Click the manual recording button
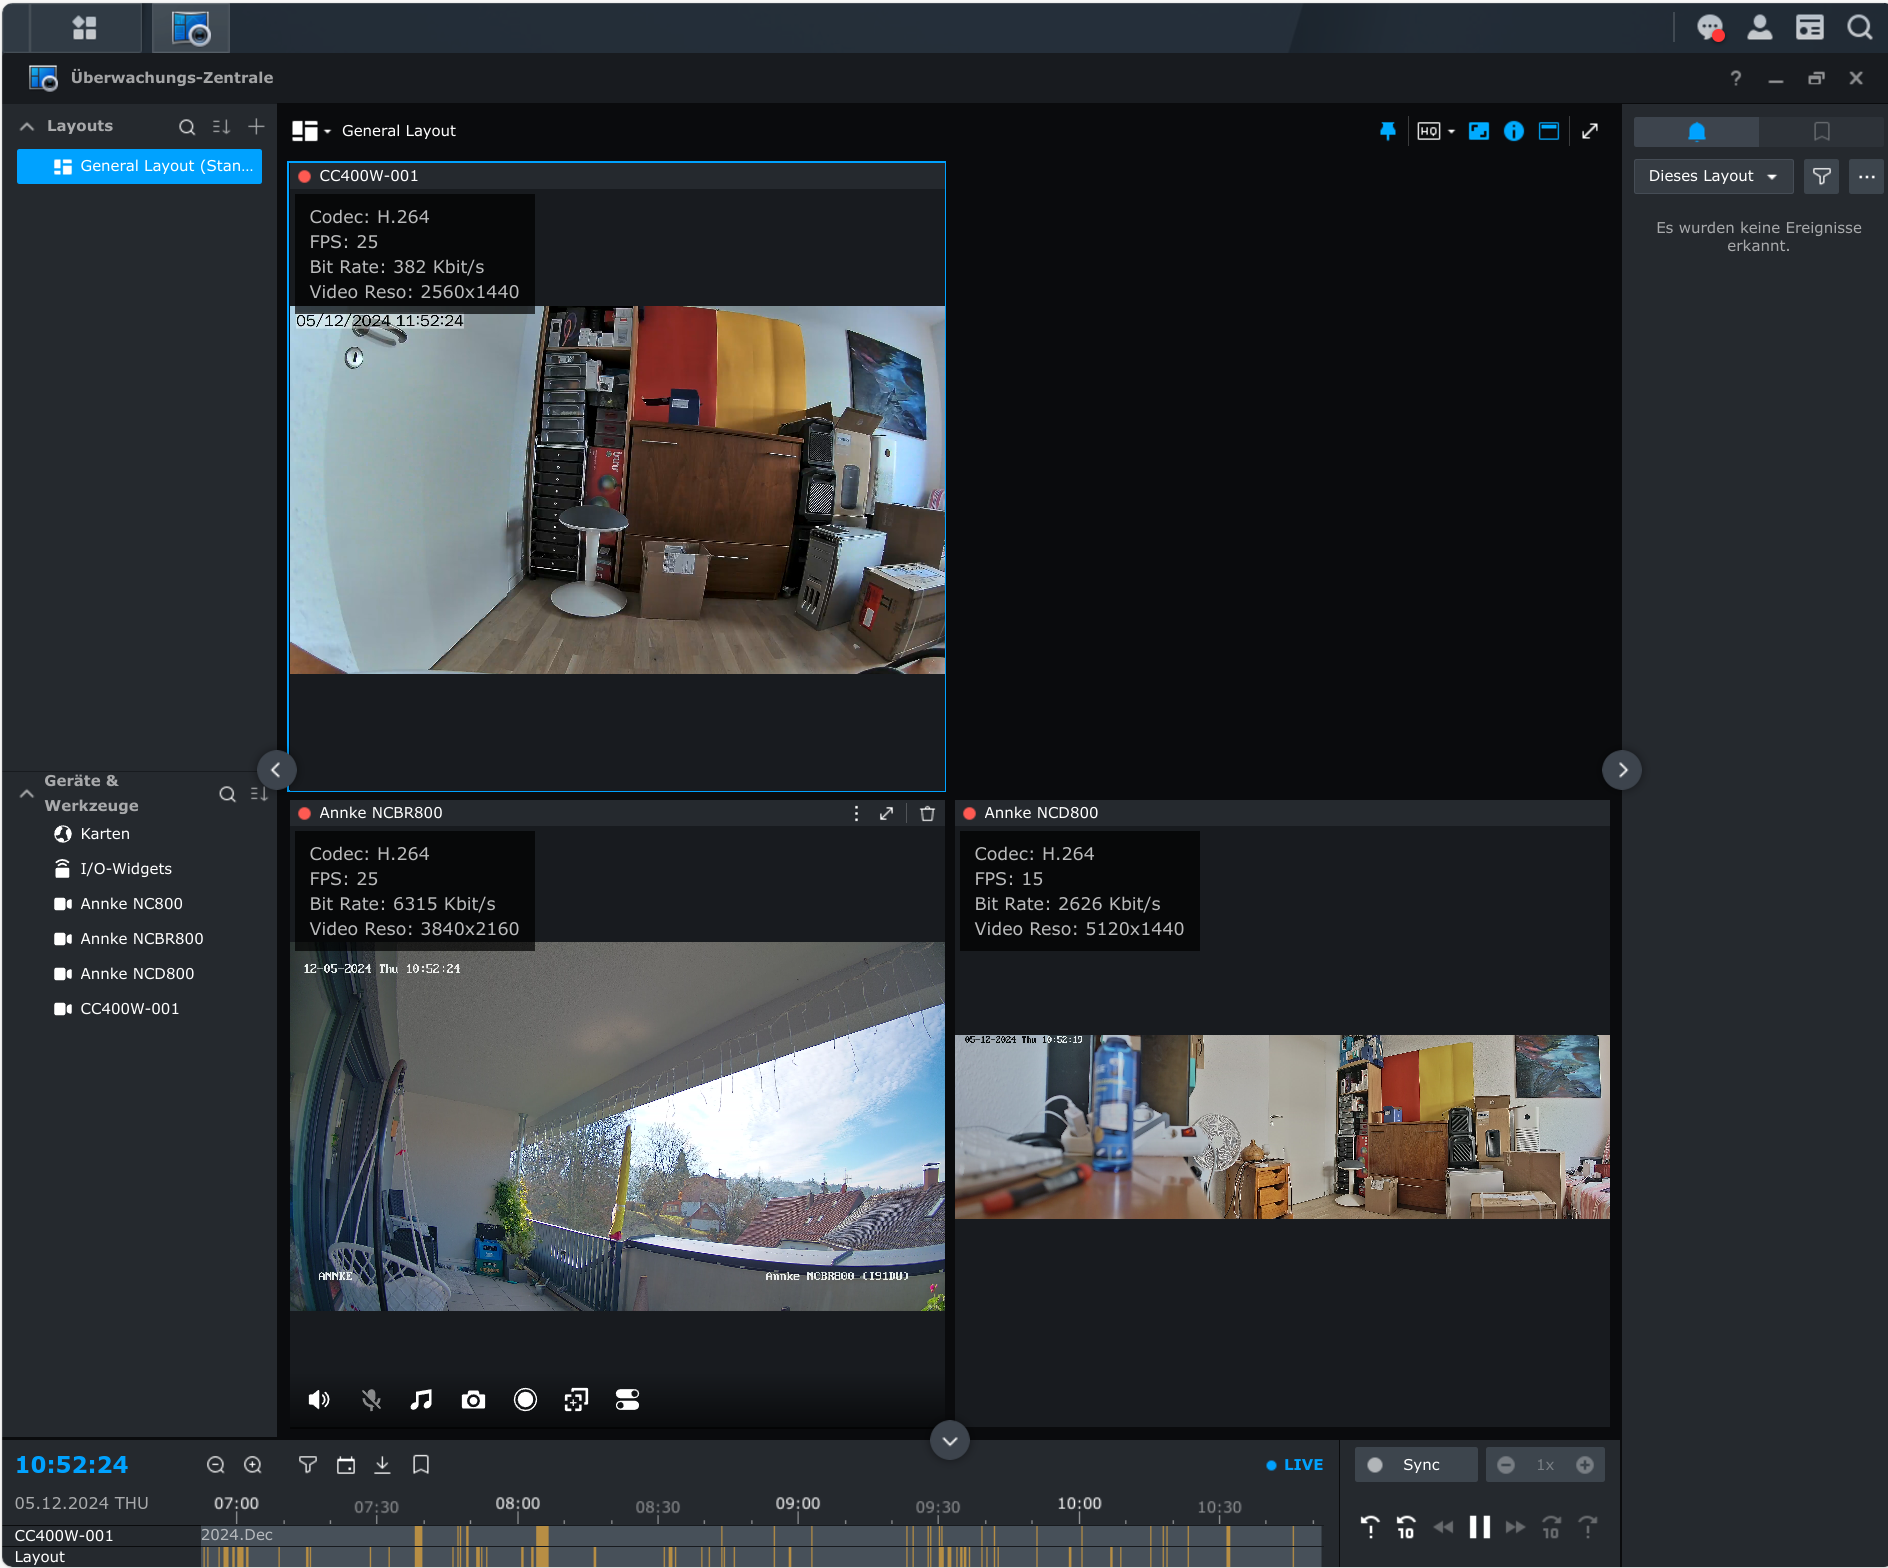This screenshot has height=1568, width=1888. coord(525,1400)
